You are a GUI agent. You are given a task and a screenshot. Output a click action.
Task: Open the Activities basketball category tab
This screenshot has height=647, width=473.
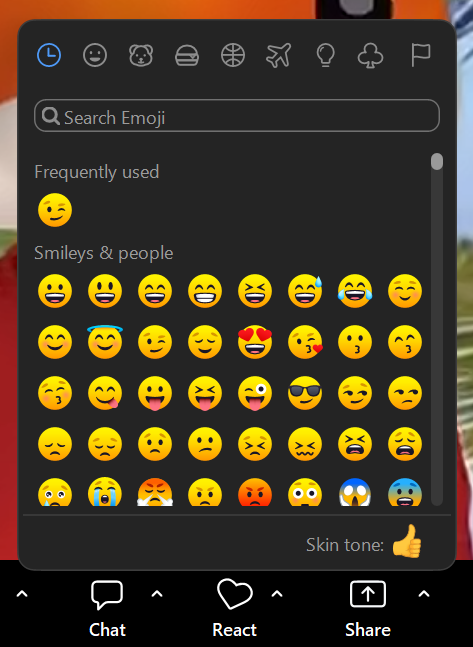pyautogui.click(x=233, y=55)
